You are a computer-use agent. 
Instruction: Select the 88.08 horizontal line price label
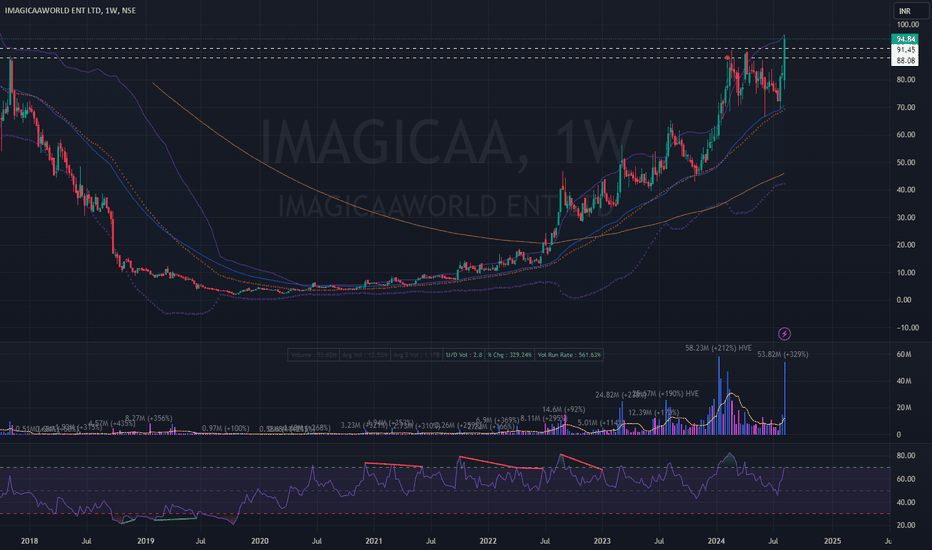(905, 61)
